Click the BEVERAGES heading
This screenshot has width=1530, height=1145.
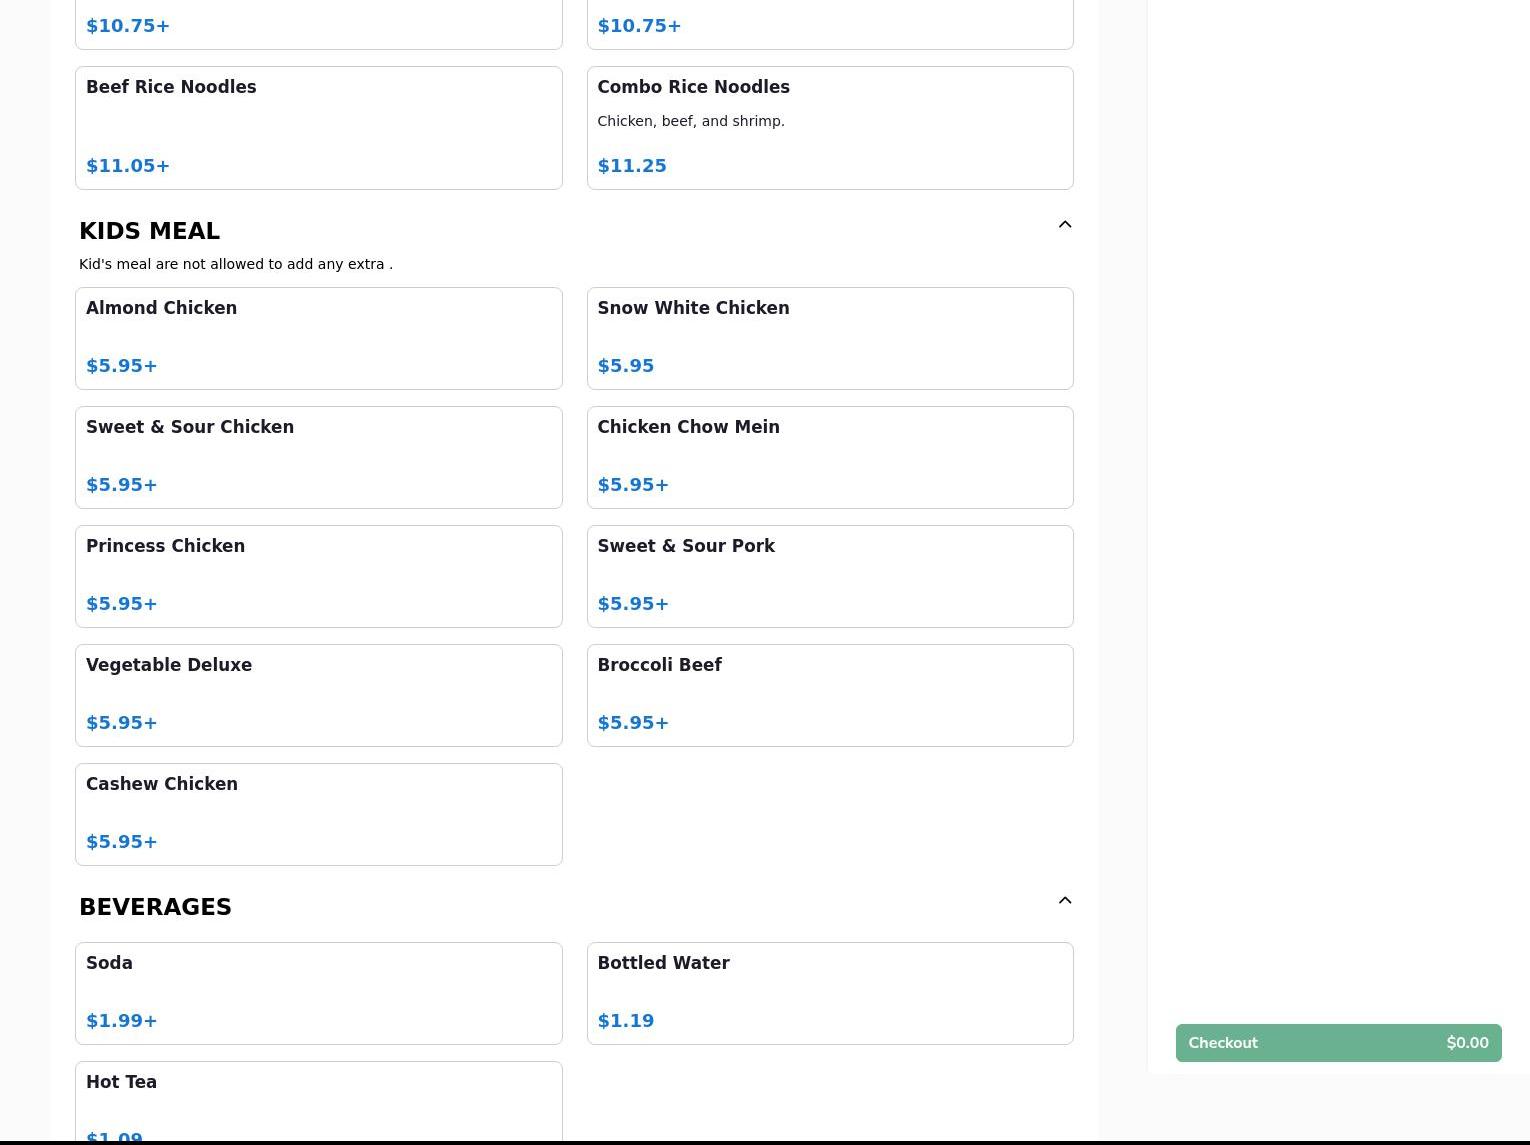(155, 907)
